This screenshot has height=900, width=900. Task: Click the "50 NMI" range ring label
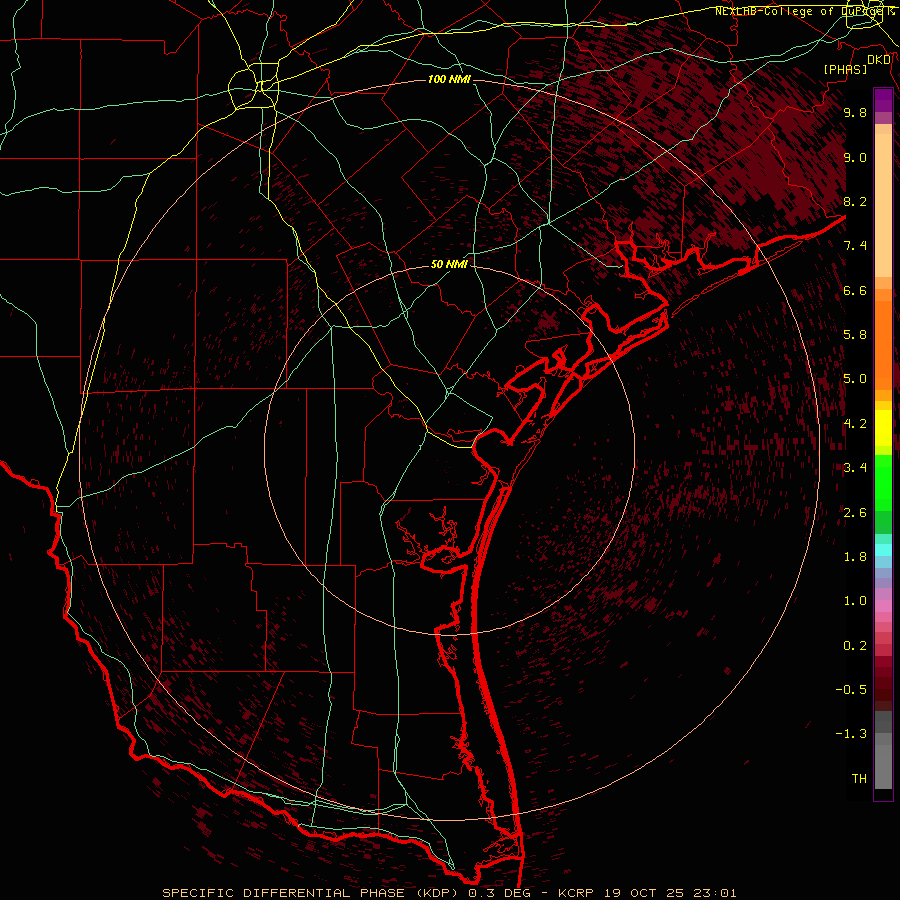[x=449, y=264]
